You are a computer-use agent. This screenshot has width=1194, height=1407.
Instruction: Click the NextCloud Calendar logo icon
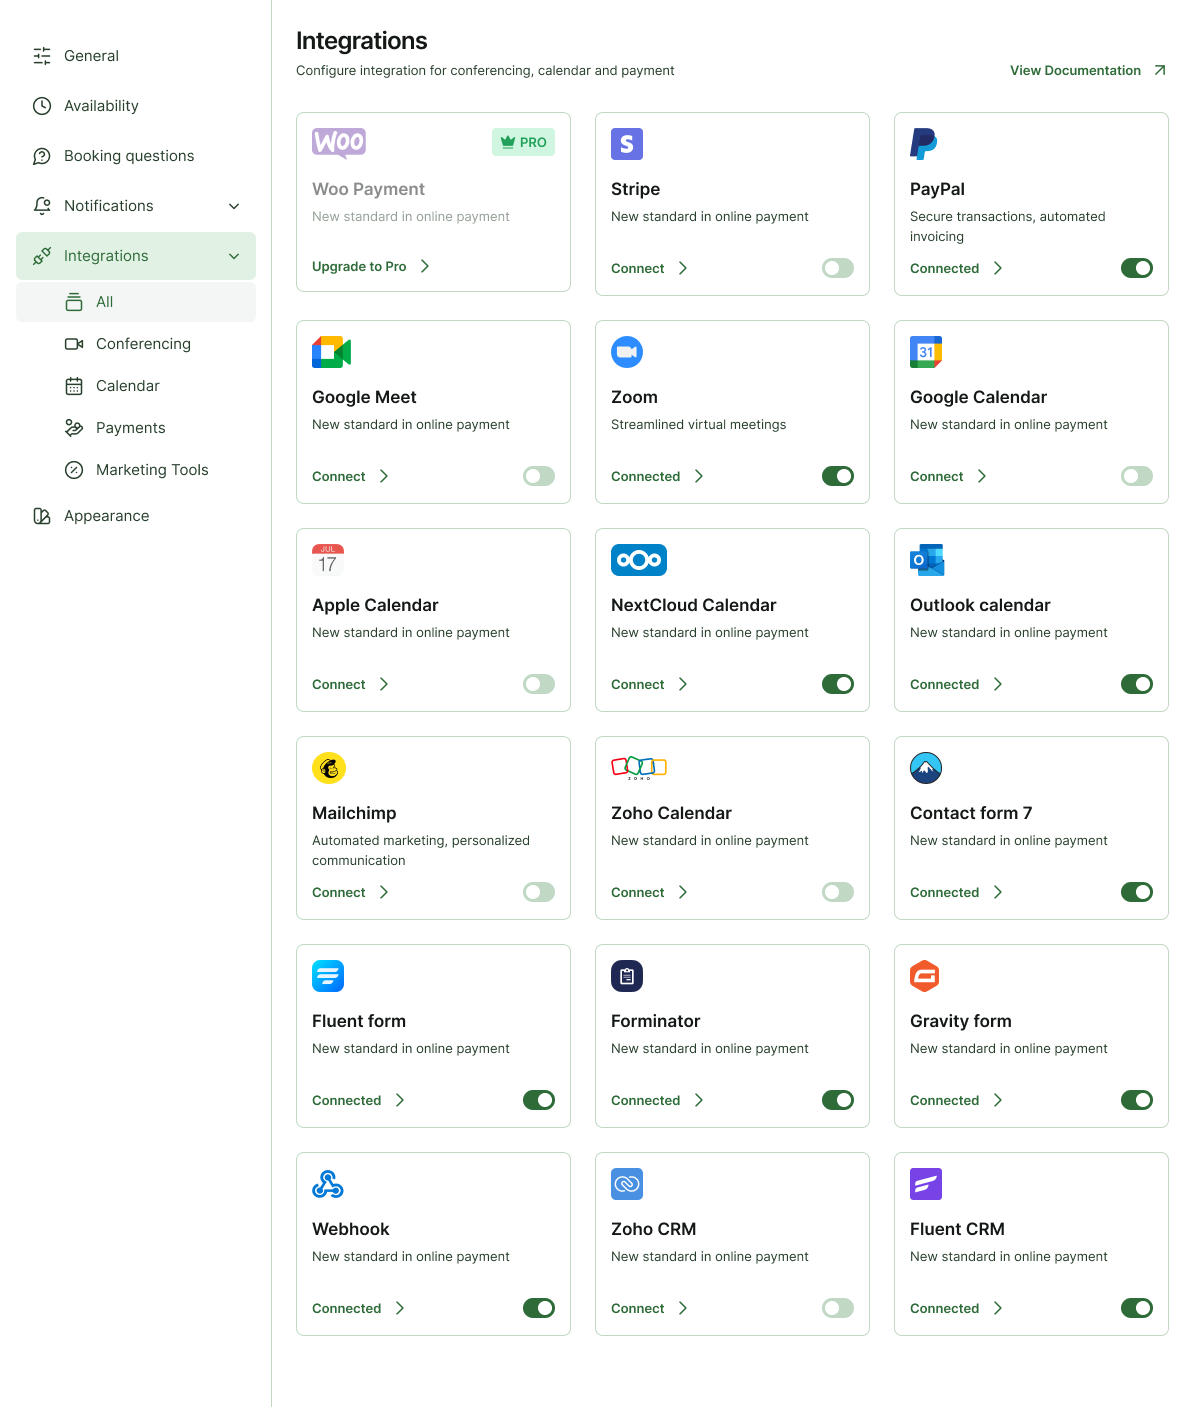click(x=639, y=560)
